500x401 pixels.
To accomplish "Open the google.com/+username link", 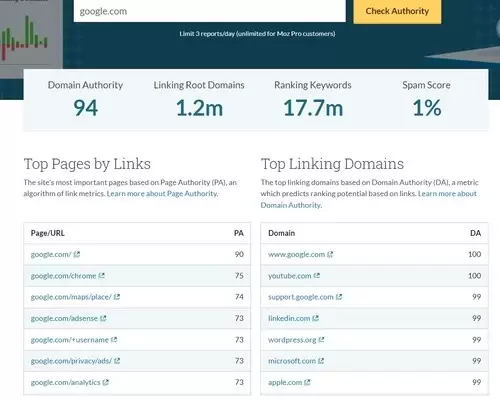I will [x=70, y=340].
